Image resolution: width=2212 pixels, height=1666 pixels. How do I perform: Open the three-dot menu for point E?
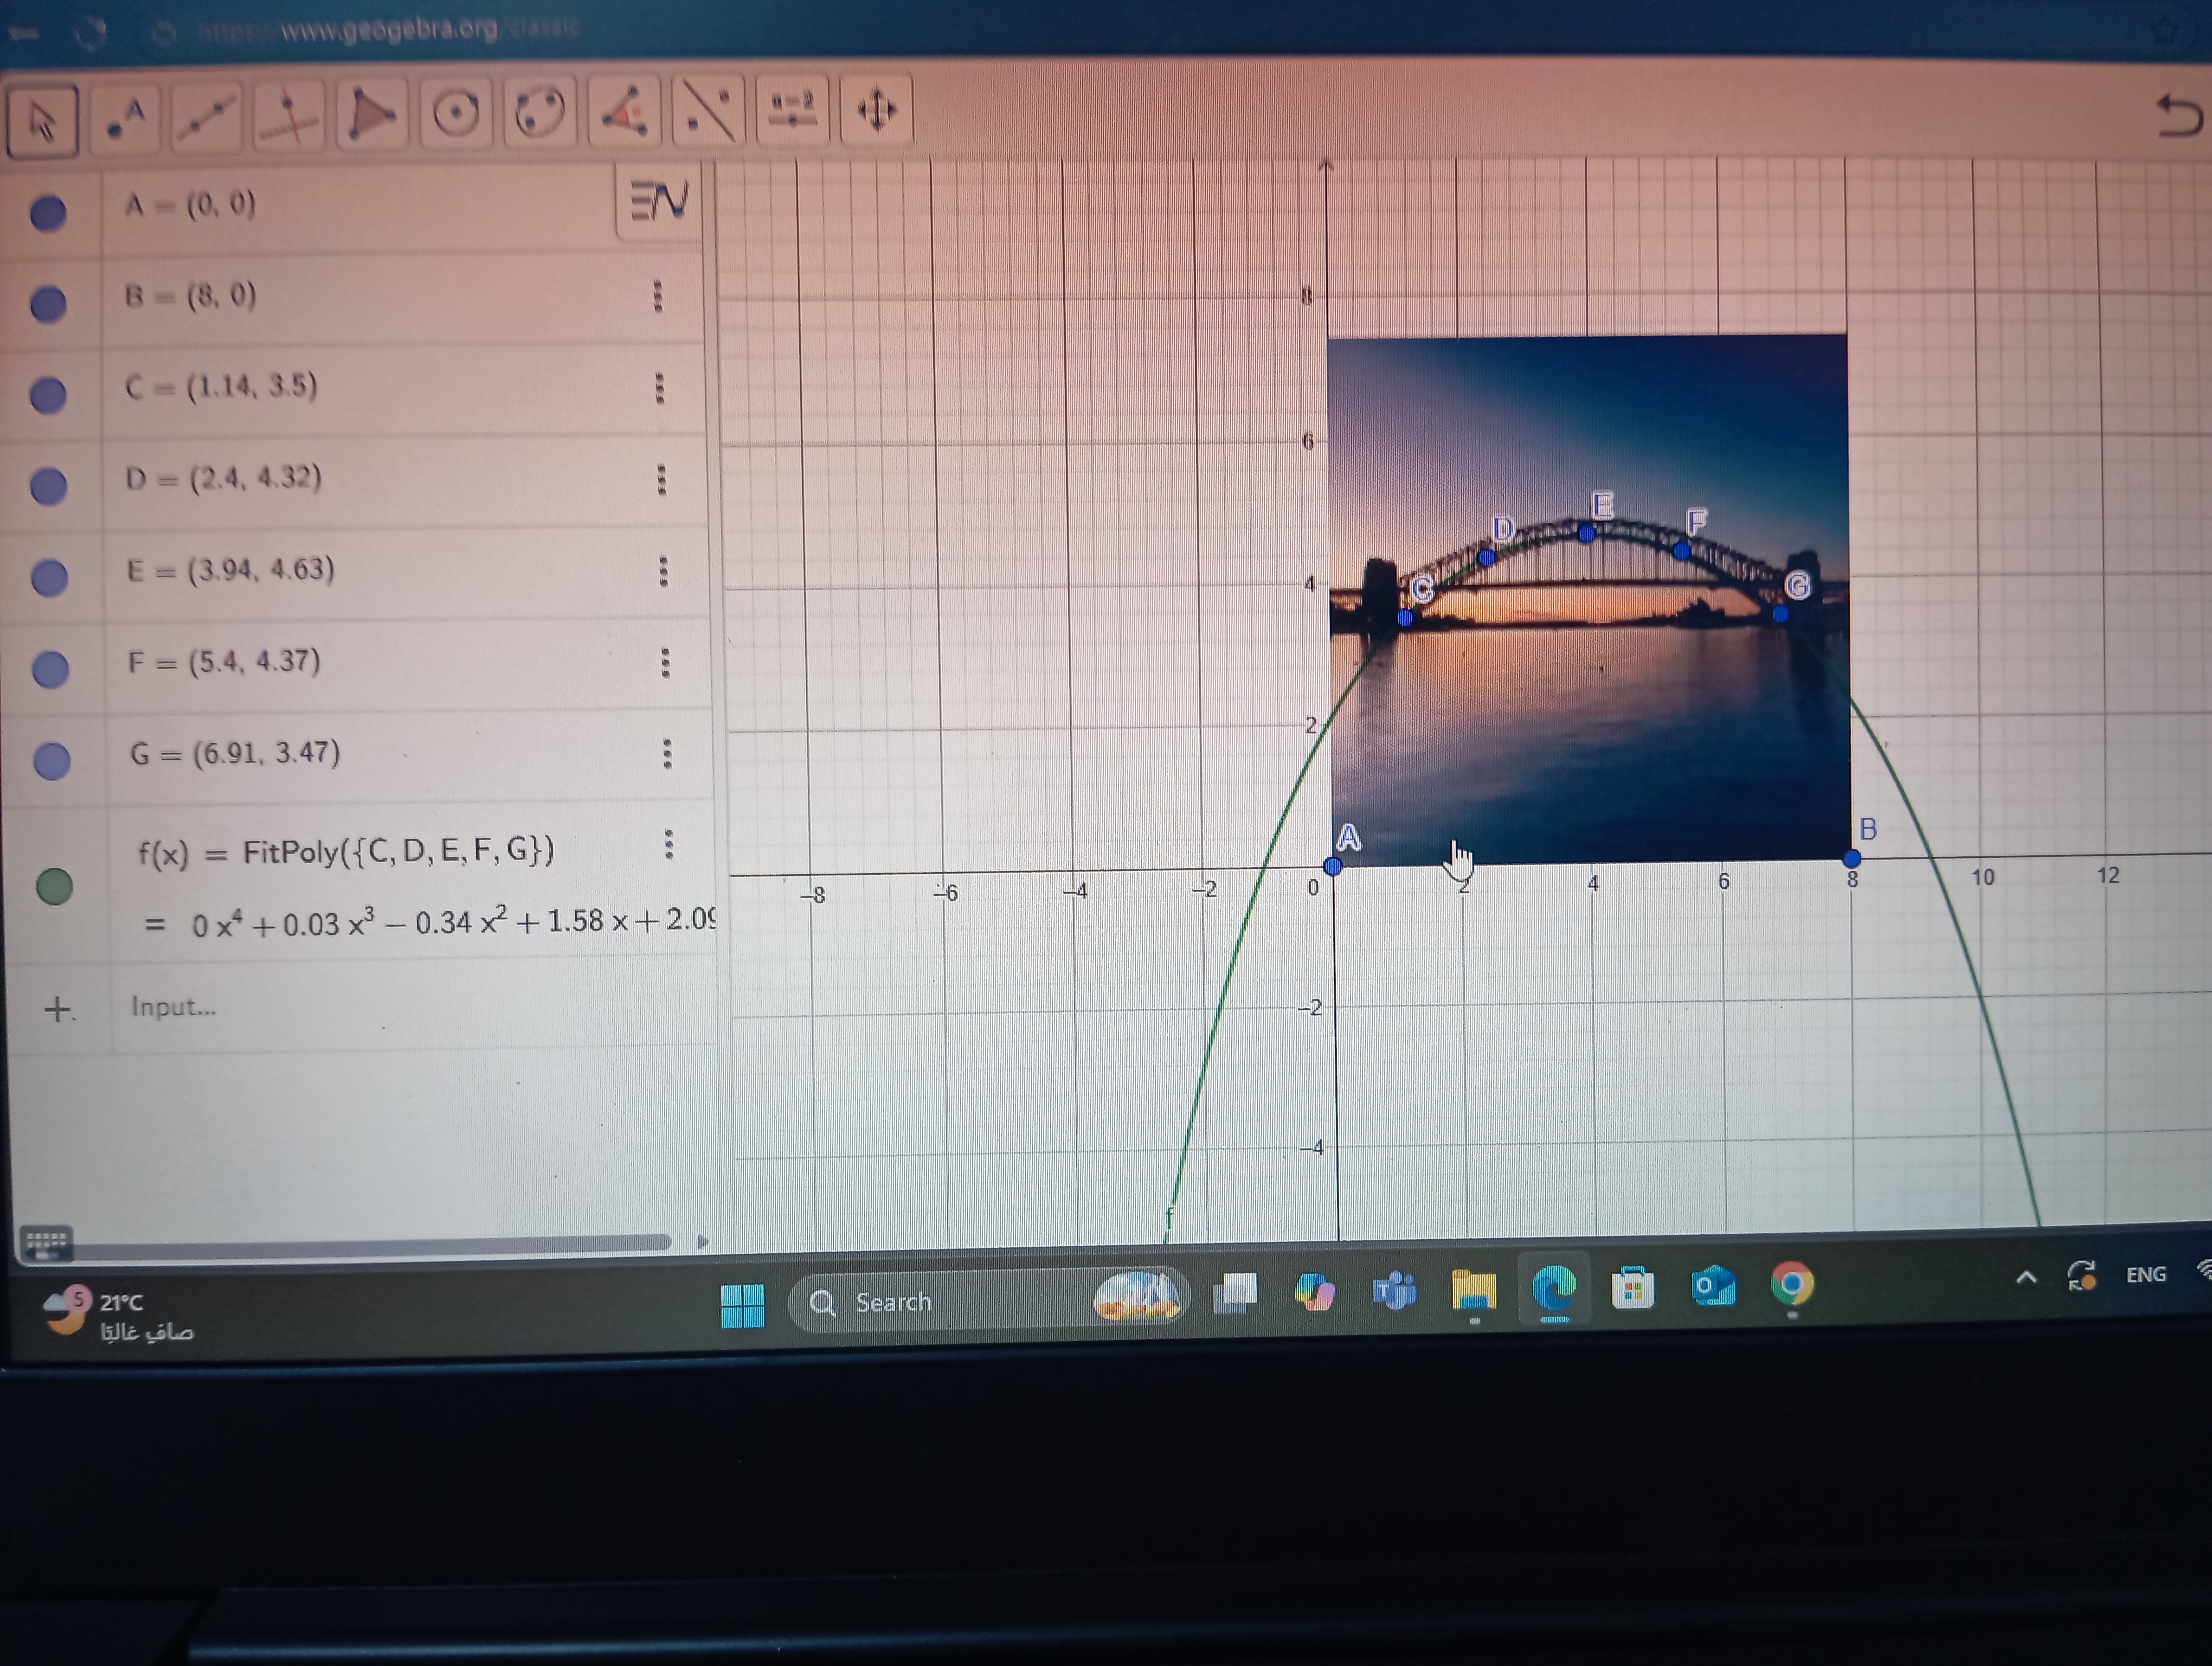coord(663,571)
